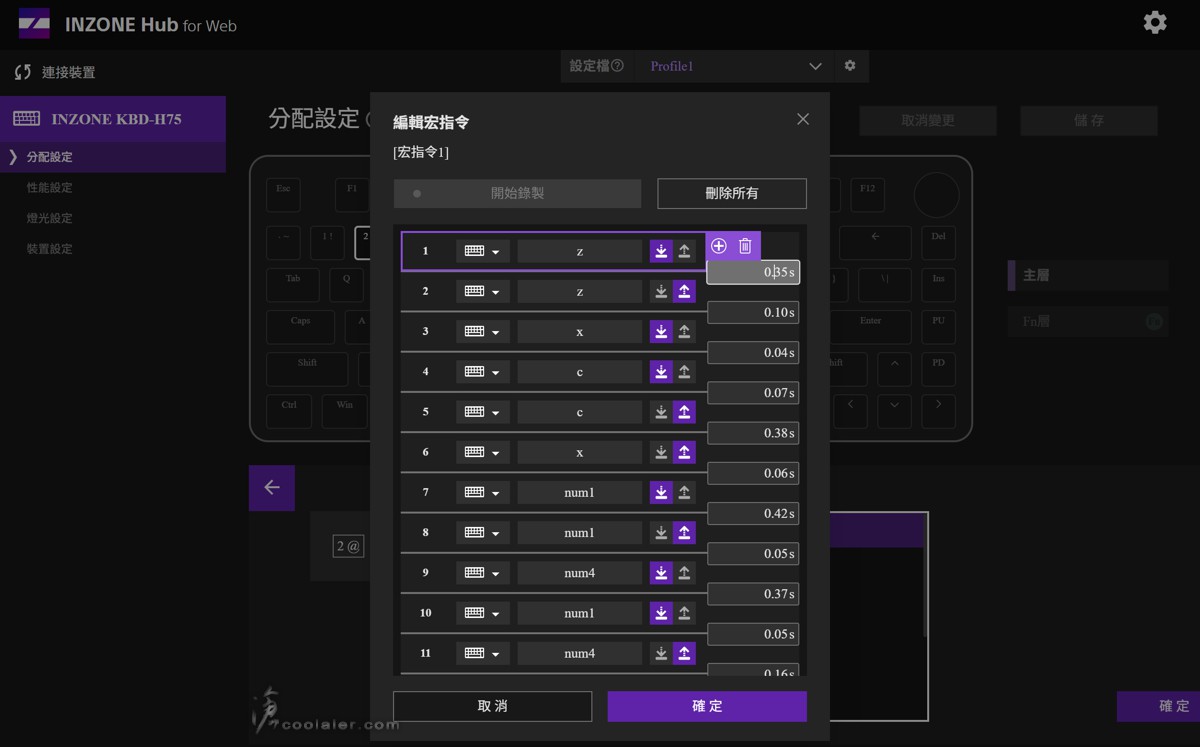Click down arrow icon in row 9
The height and width of the screenshot is (747, 1200).
tap(661, 573)
